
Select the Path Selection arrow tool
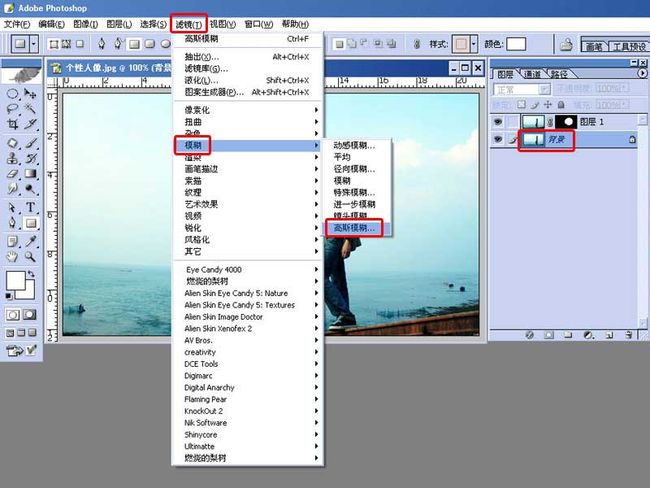pyautogui.click(x=12, y=207)
